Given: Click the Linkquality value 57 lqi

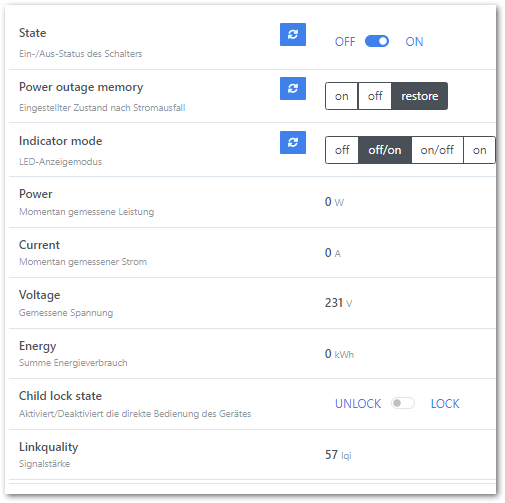Looking at the screenshot, I should 338,455.
